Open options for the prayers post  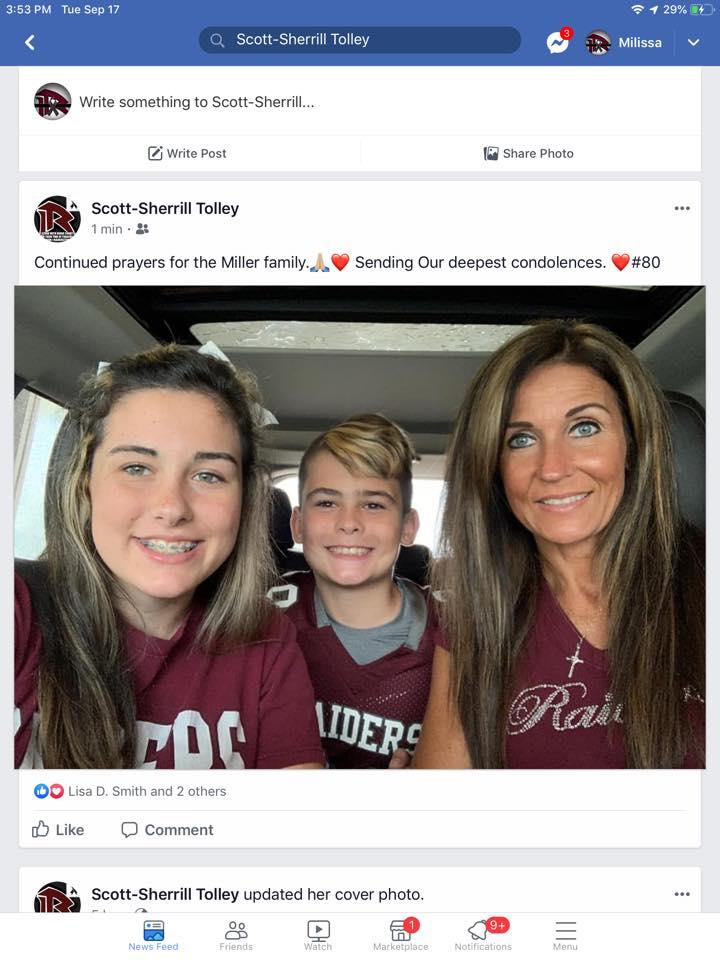tap(682, 208)
